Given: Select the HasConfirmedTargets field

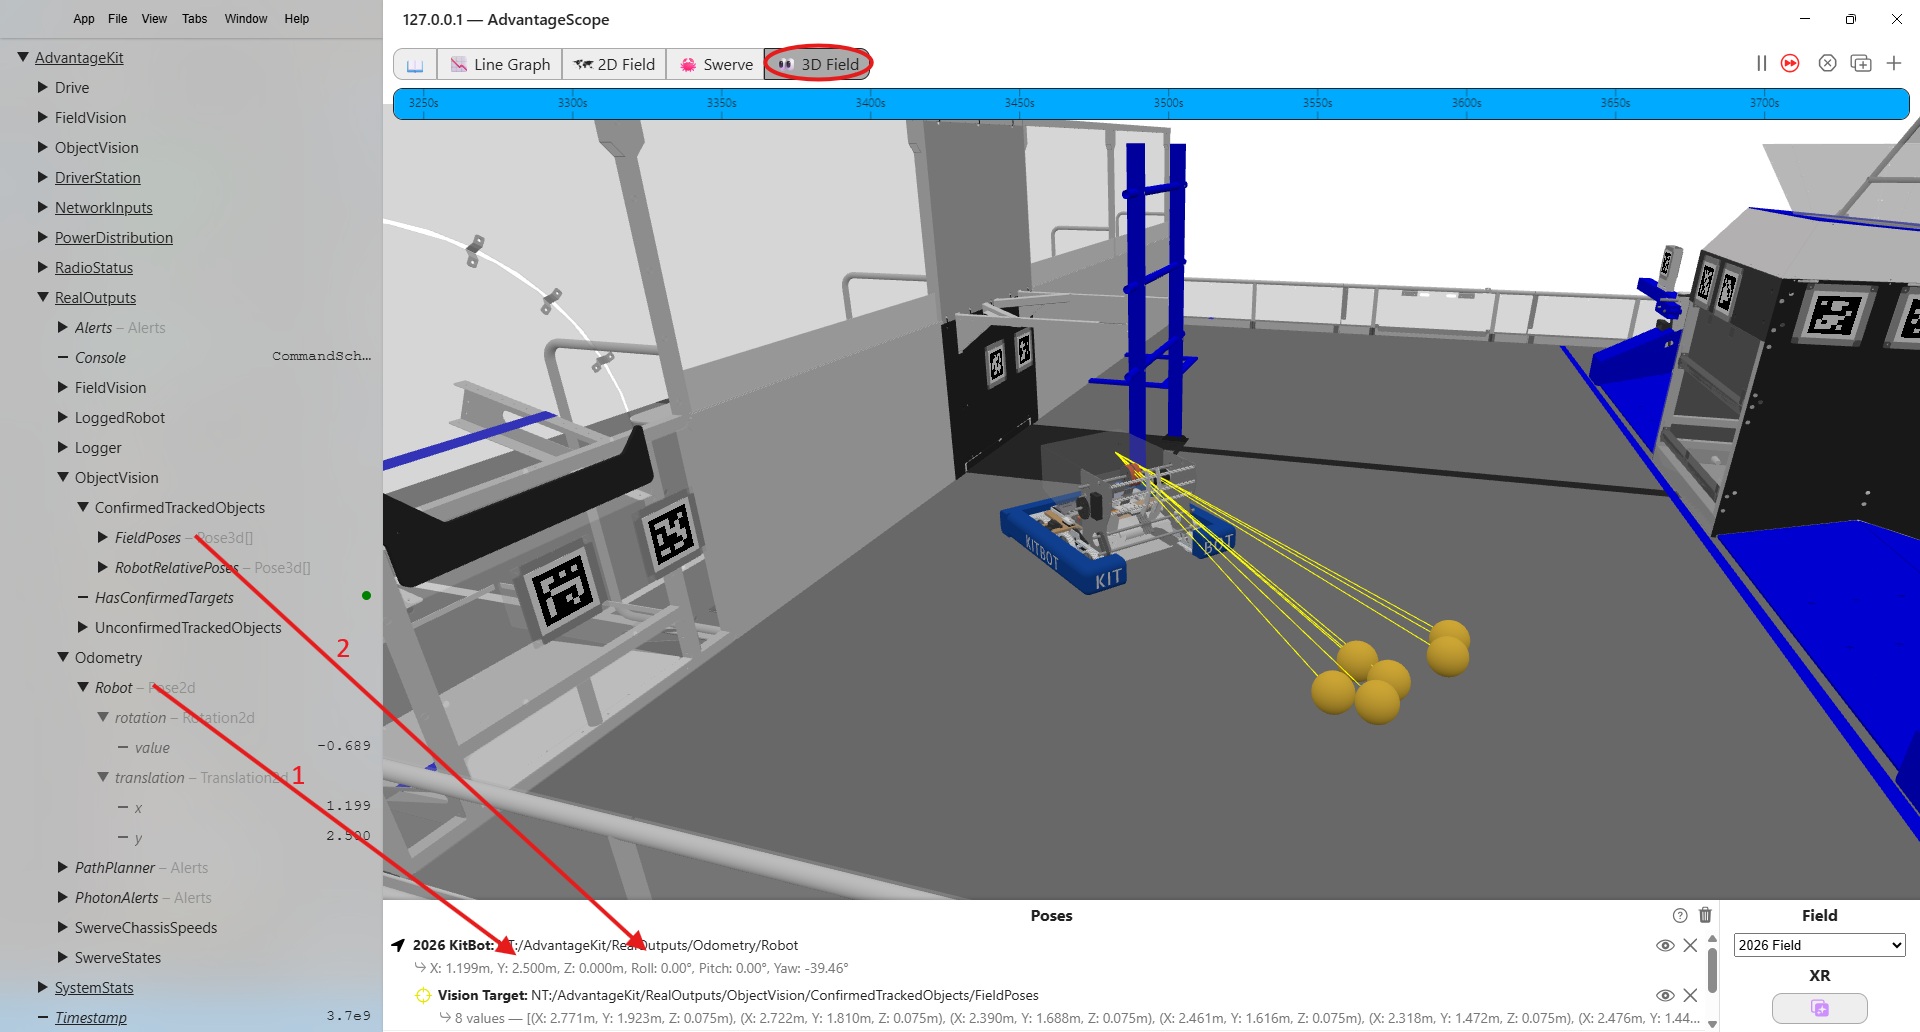Looking at the screenshot, I should point(164,597).
